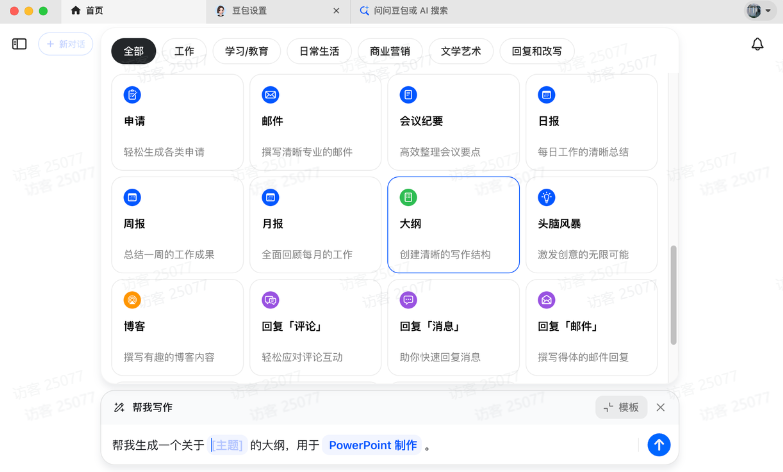This screenshot has width=783, height=472.
Task: Click the 全面回顾每月的工作 description
Action: pos(307,254)
